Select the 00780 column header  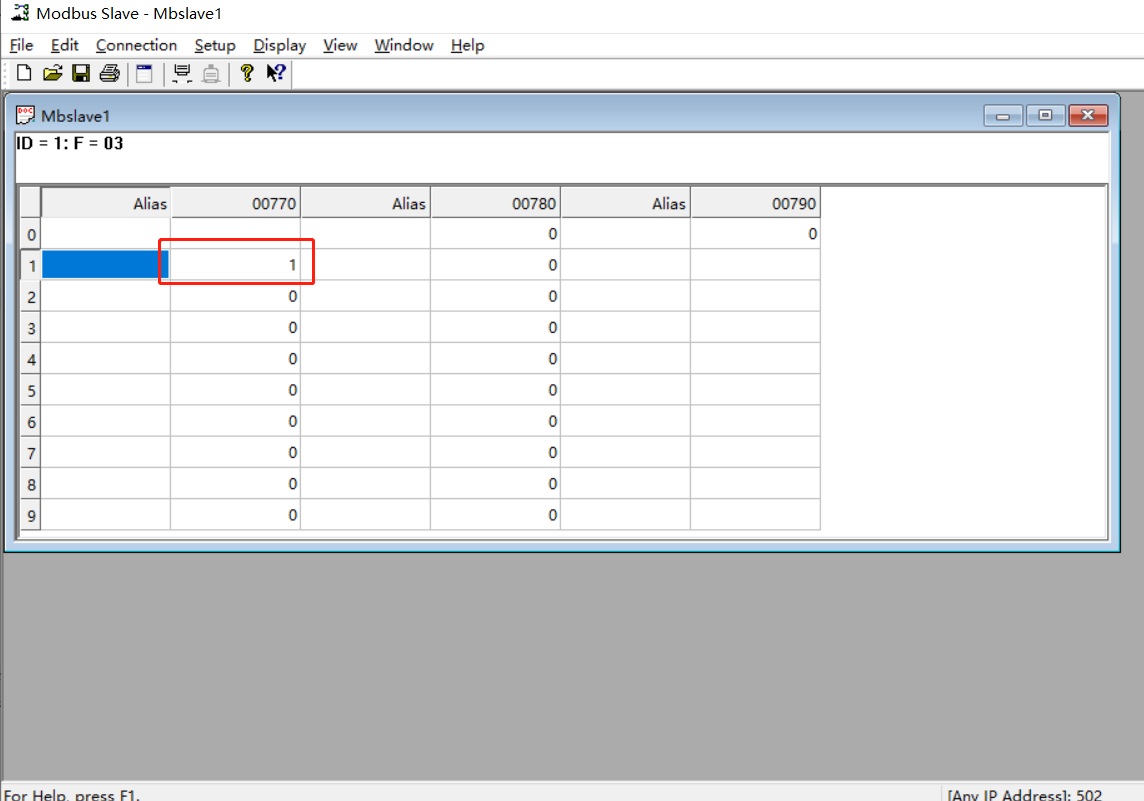tap(495, 203)
